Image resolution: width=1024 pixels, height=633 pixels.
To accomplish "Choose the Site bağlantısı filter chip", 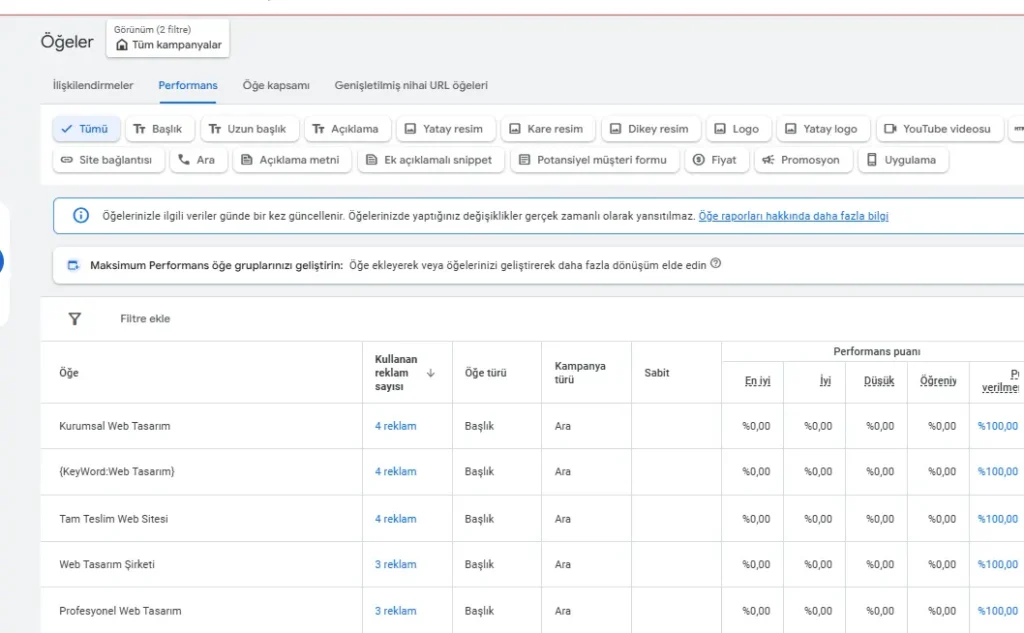I will [x=108, y=160].
